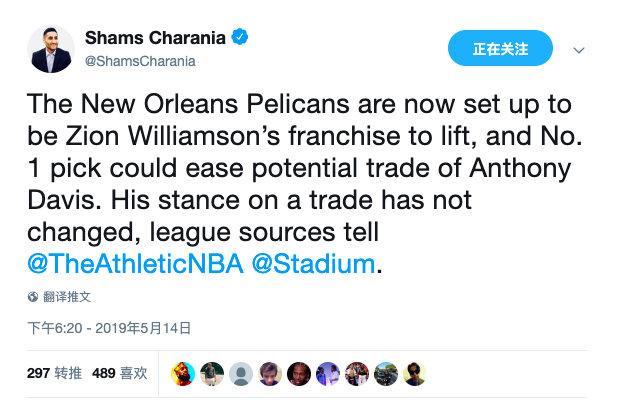
Task: Click the first liker avatar
Action: click(183, 374)
